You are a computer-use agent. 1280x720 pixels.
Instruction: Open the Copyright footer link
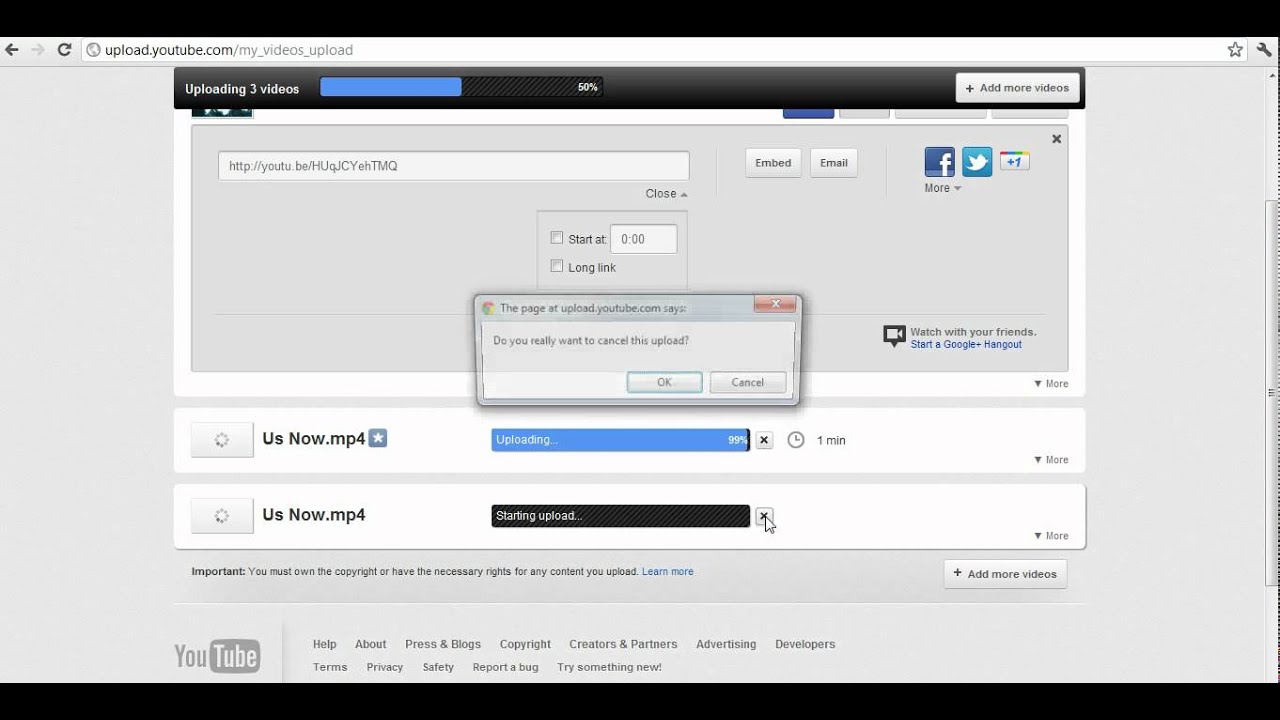(525, 644)
